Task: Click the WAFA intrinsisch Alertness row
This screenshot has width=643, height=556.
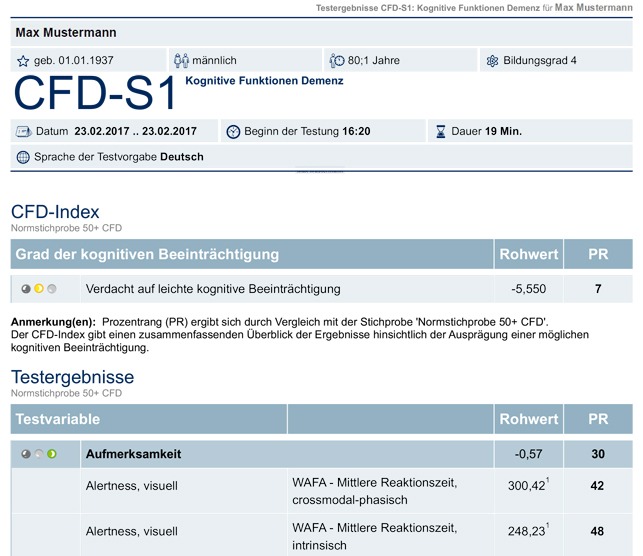Action: tap(322, 535)
